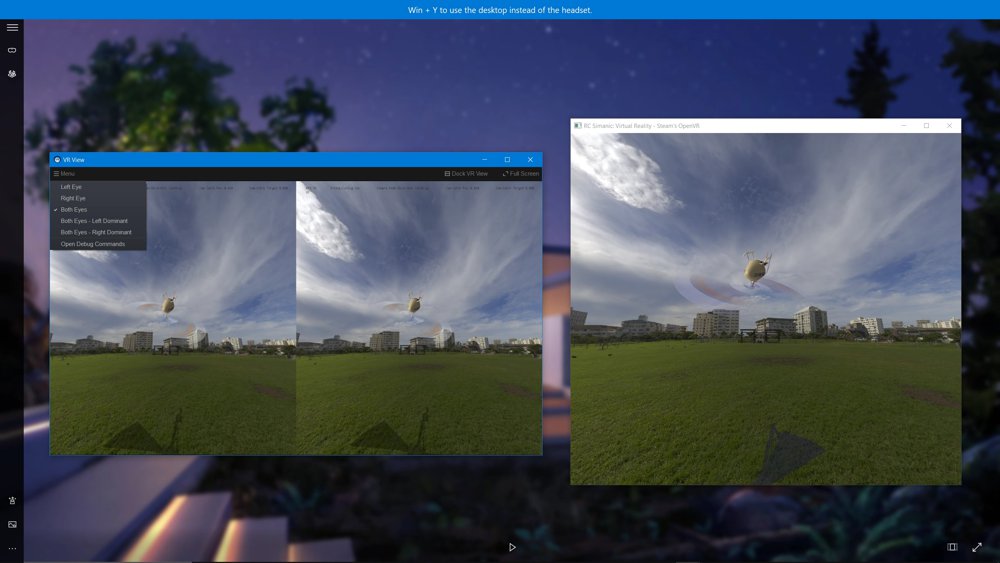
Task: Minimize the VR View window
Action: pyautogui.click(x=485, y=159)
